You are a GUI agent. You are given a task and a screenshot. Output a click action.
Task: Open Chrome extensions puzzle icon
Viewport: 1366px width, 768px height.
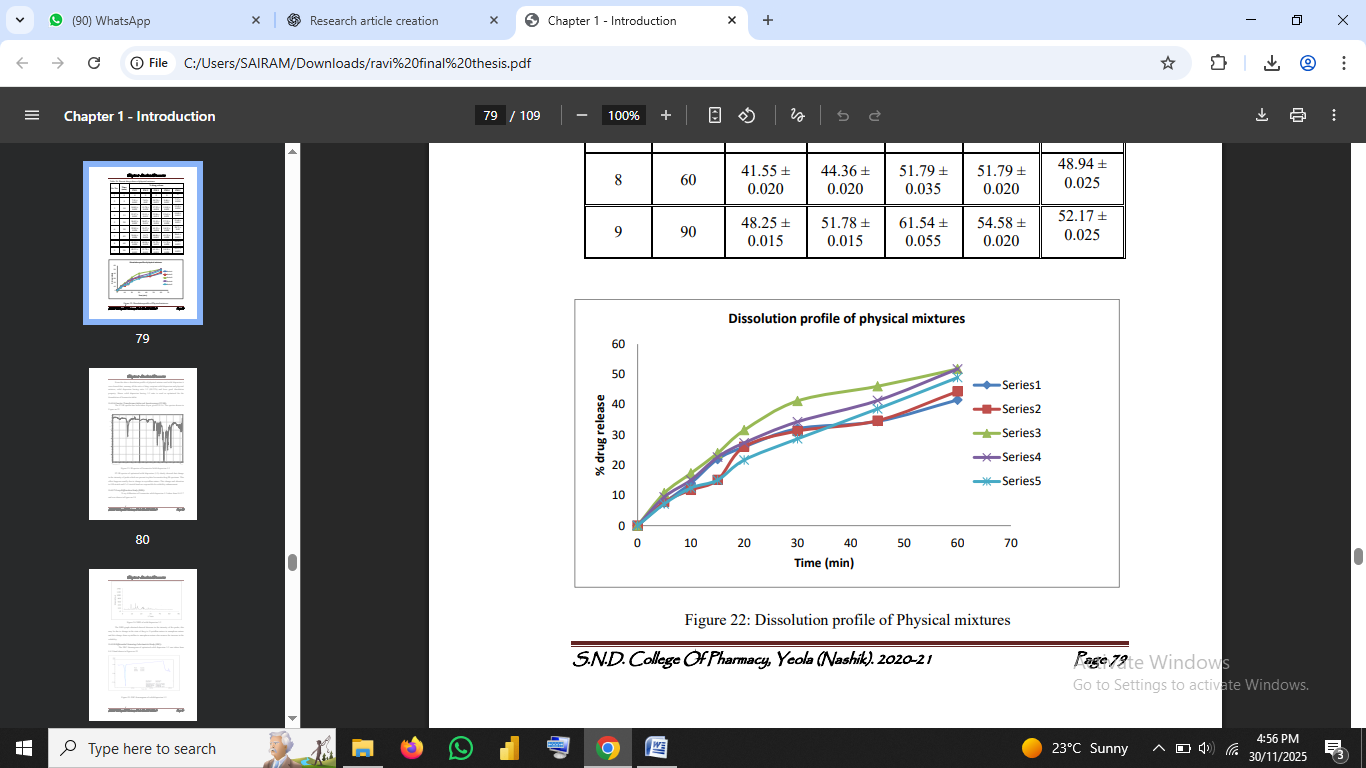click(x=1218, y=63)
